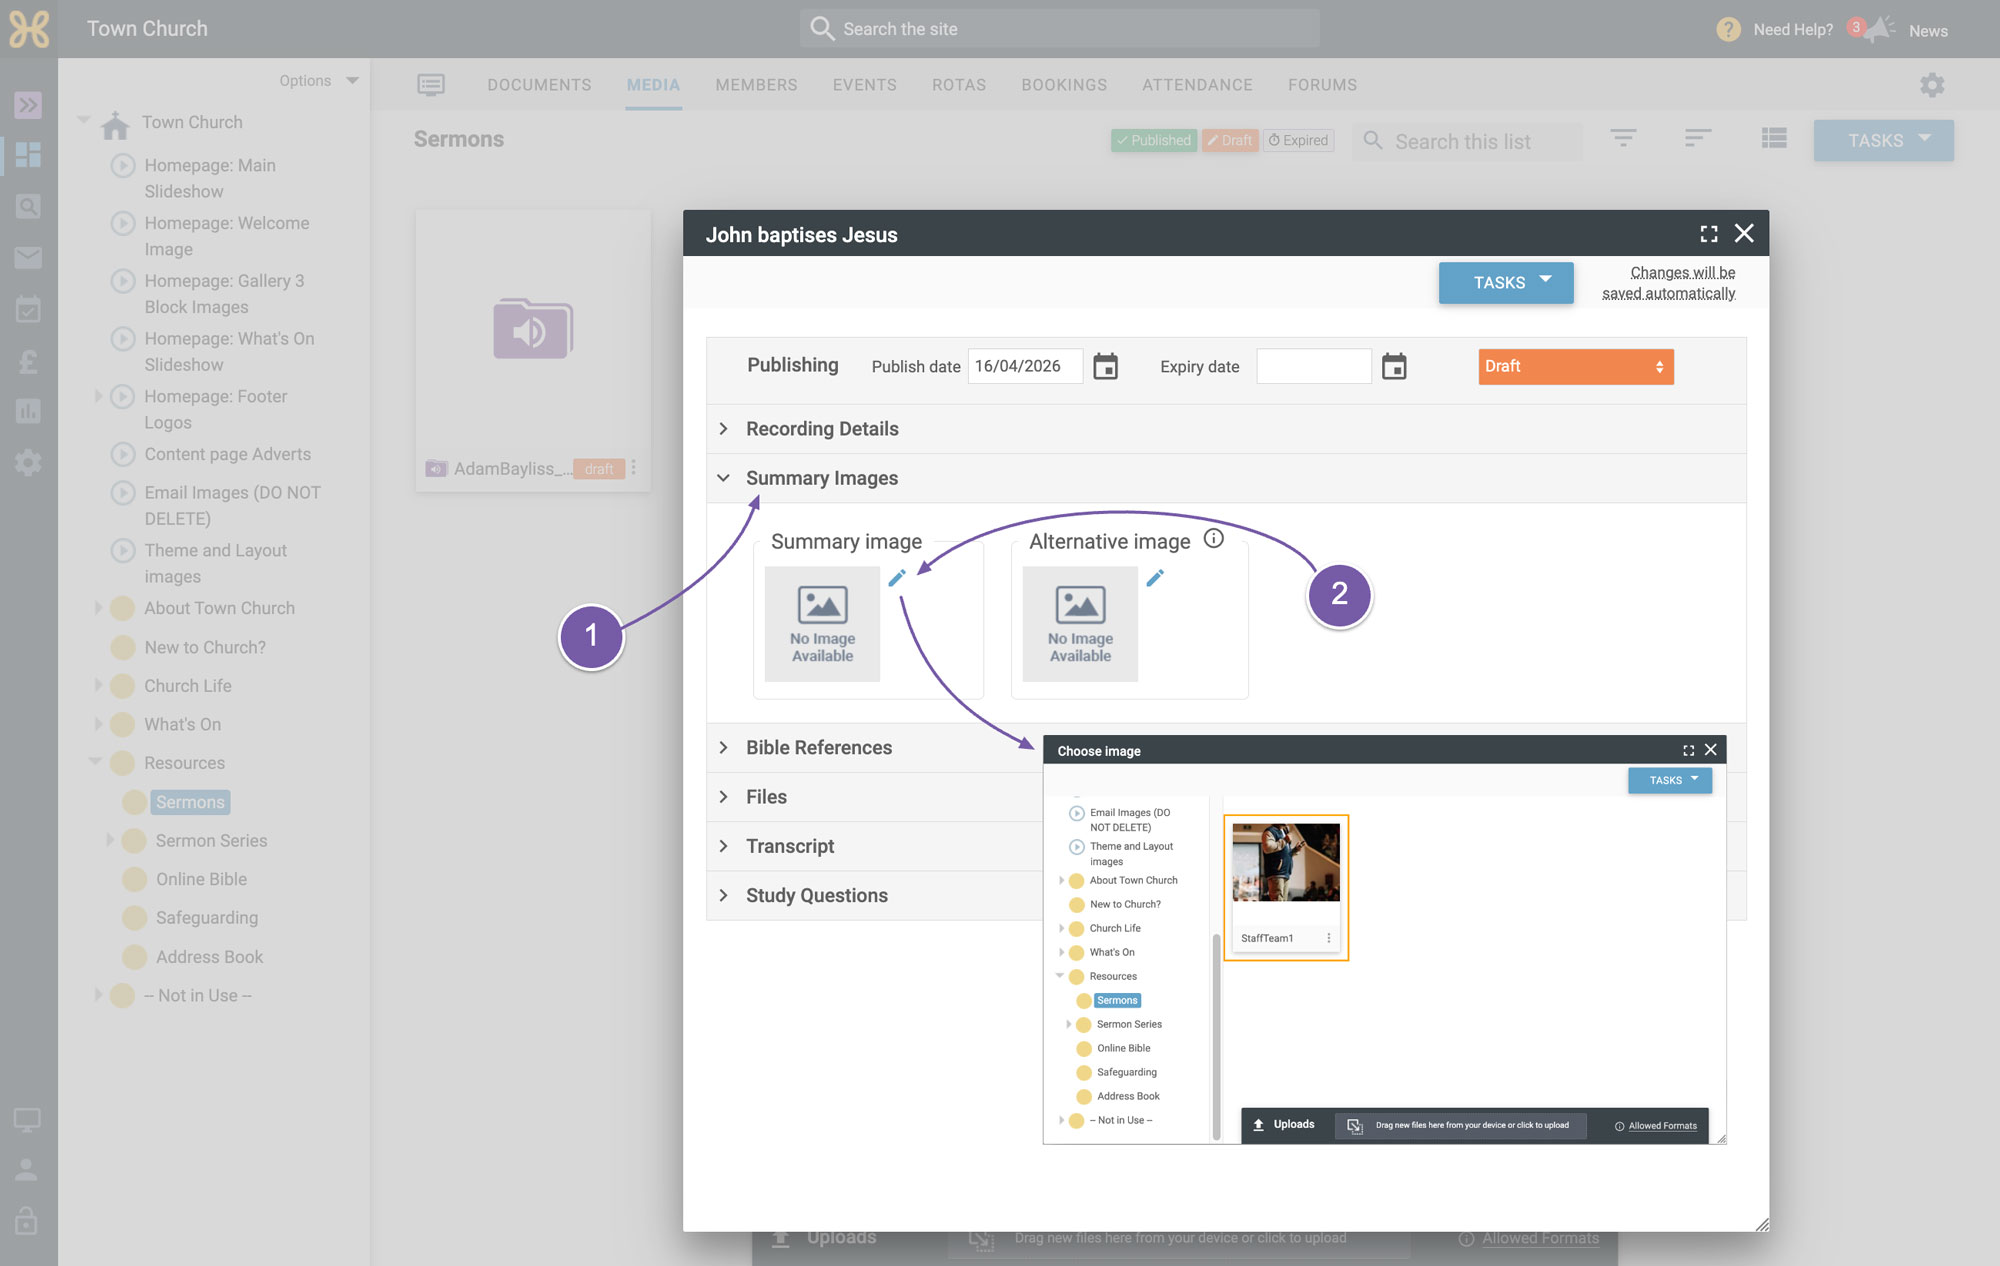Toggle the Expired status filter
Screen dimensions: 2000x1266
pos(1299,141)
